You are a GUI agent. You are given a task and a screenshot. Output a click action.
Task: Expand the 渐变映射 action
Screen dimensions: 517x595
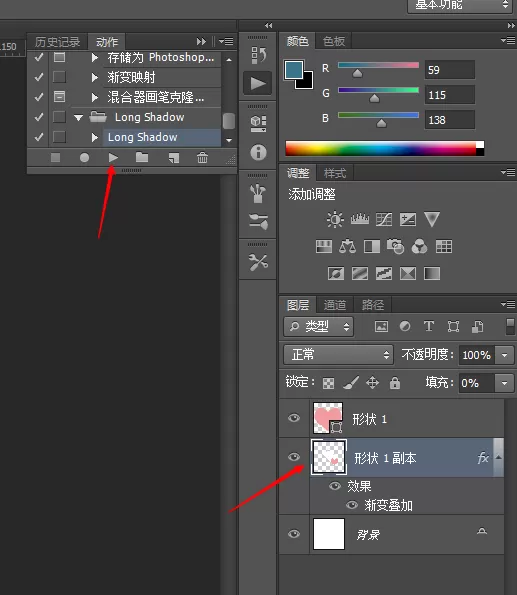[x=95, y=78]
